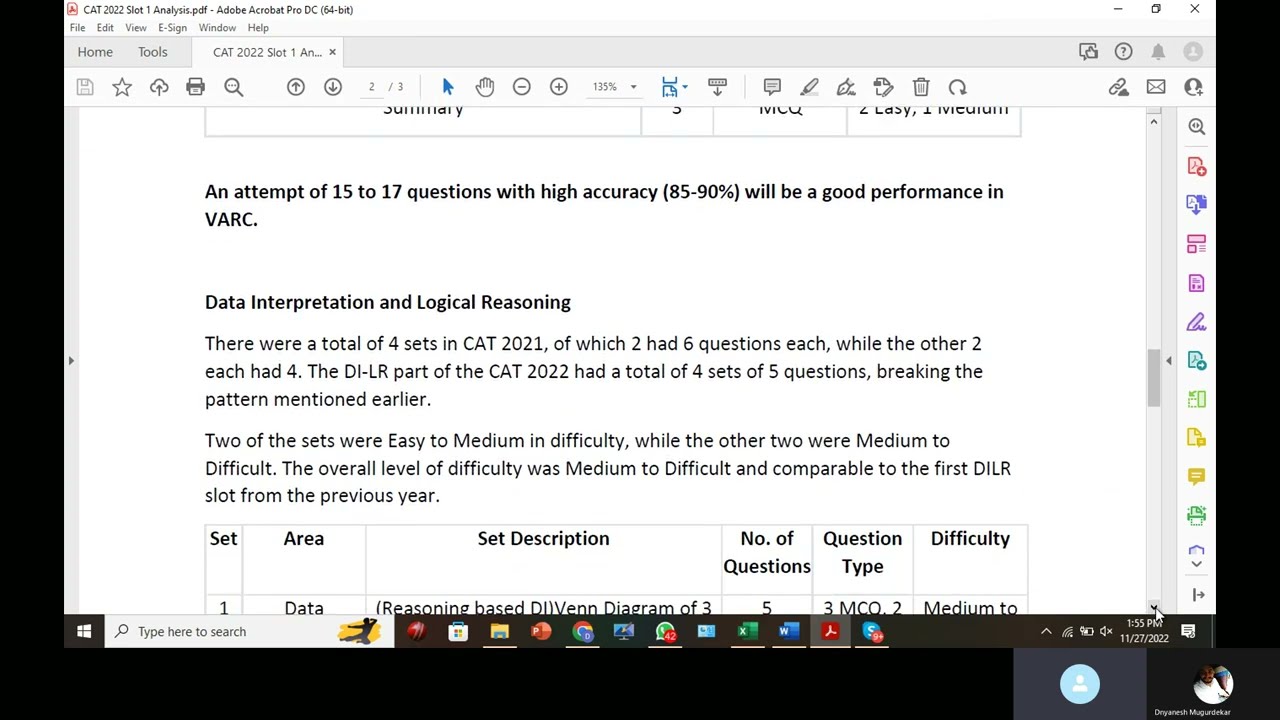Show more tools in right sidebar

tap(1197, 564)
